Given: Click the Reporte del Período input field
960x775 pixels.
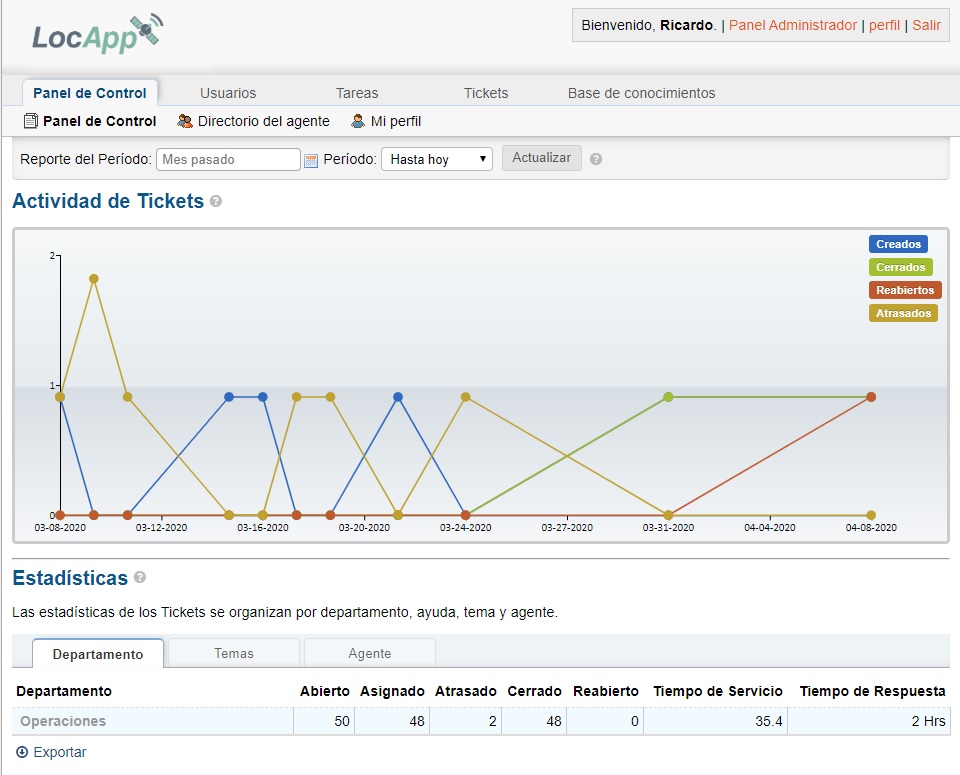Looking at the screenshot, I should [x=228, y=159].
